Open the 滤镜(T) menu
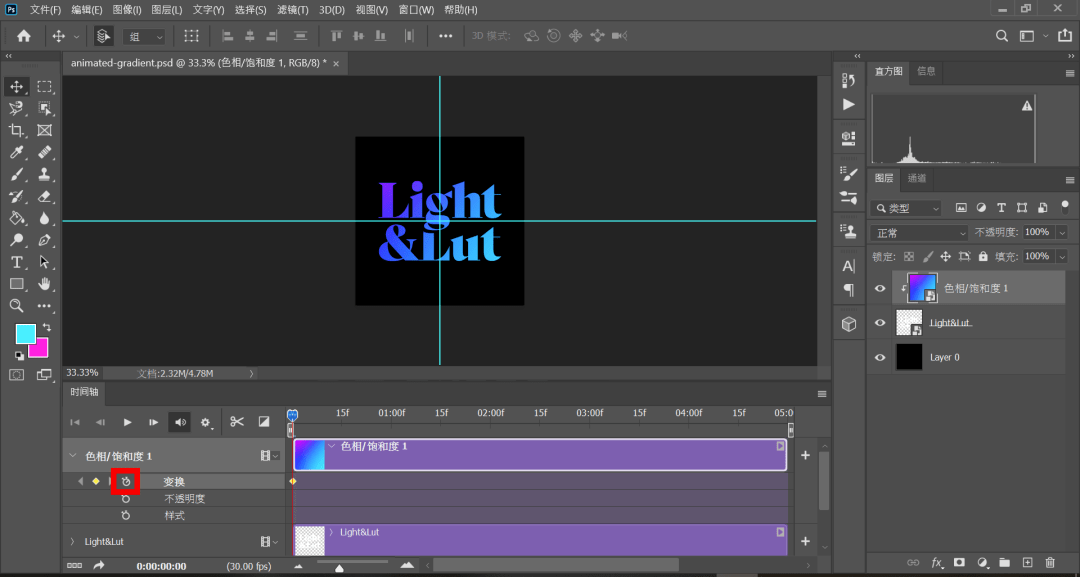This screenshot has height=577, width=1080. [293, 10]
